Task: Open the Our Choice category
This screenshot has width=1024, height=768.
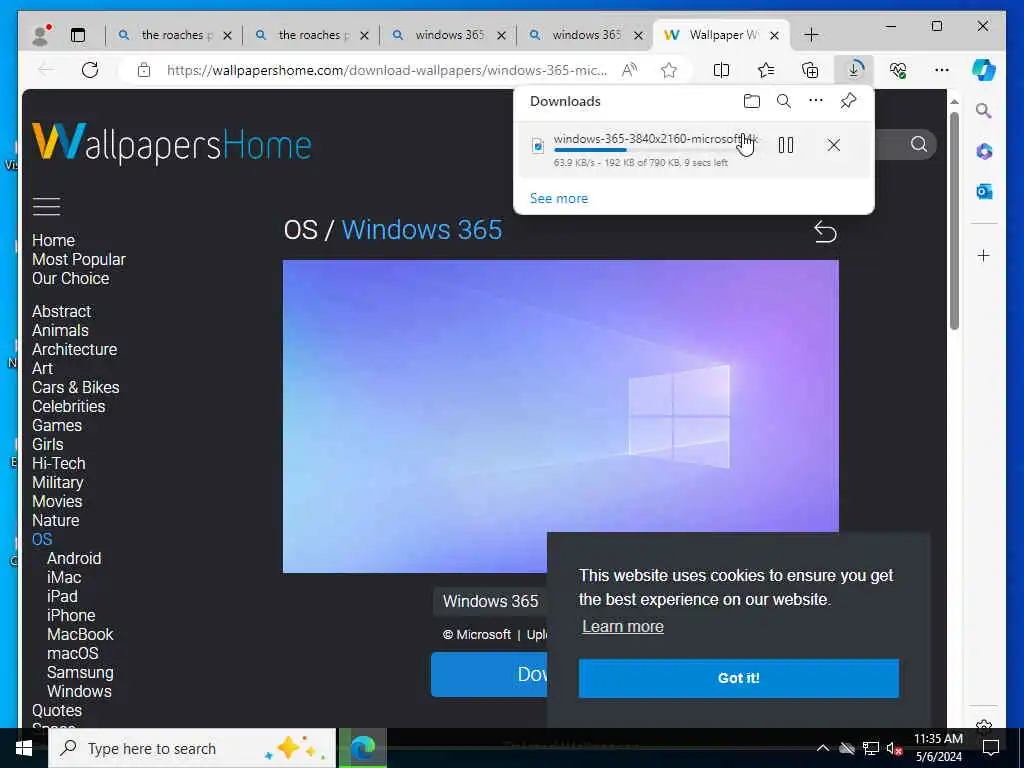Action: pos(71,278)
